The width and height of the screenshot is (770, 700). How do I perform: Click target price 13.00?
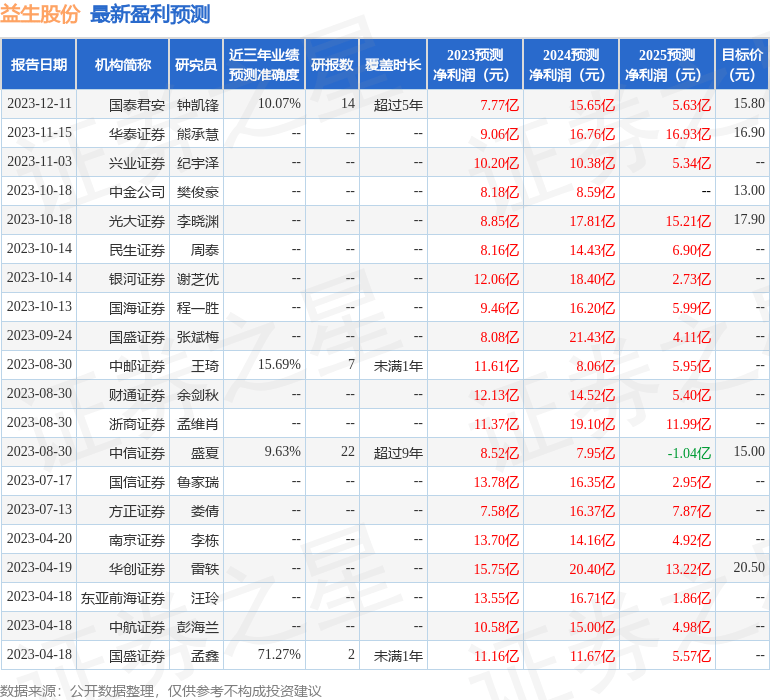[x=749, y=191]
